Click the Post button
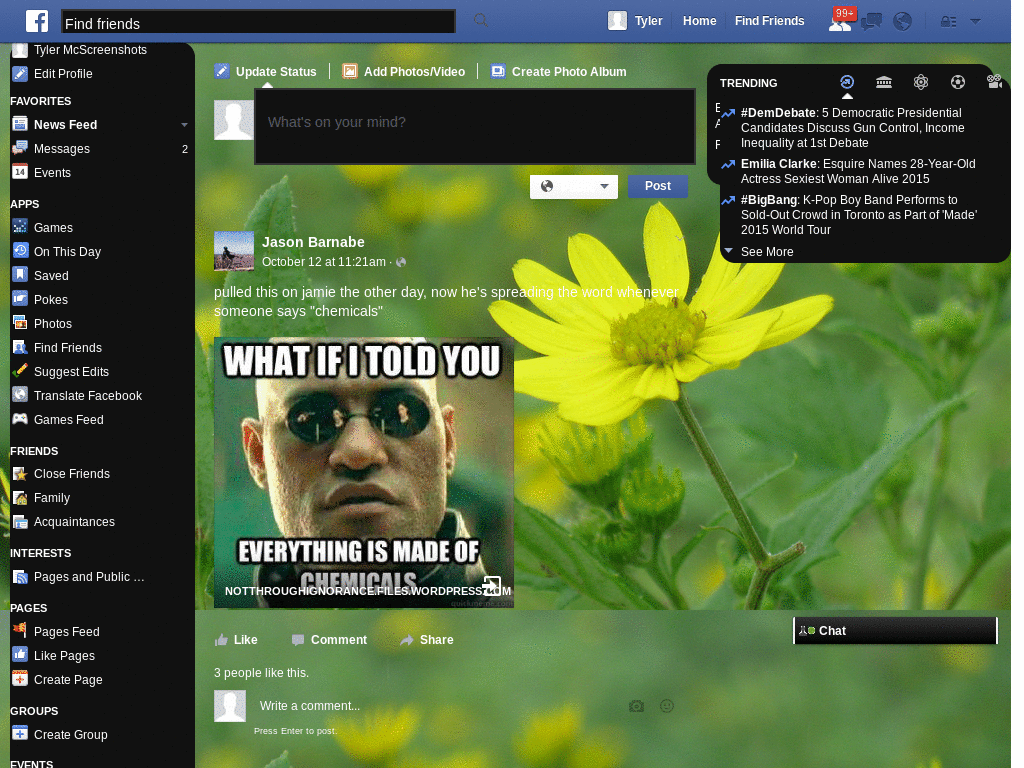This screenshot has height=768, width=1024. pyautogui.click(x=658, y=186)
